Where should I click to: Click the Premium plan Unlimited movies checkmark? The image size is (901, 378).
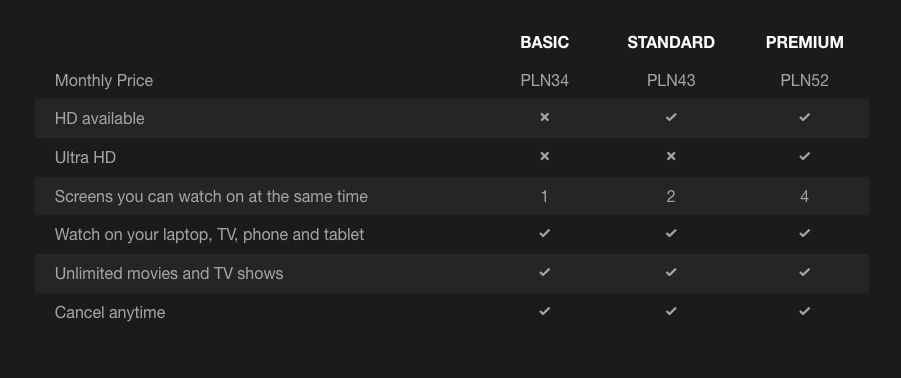804,272
